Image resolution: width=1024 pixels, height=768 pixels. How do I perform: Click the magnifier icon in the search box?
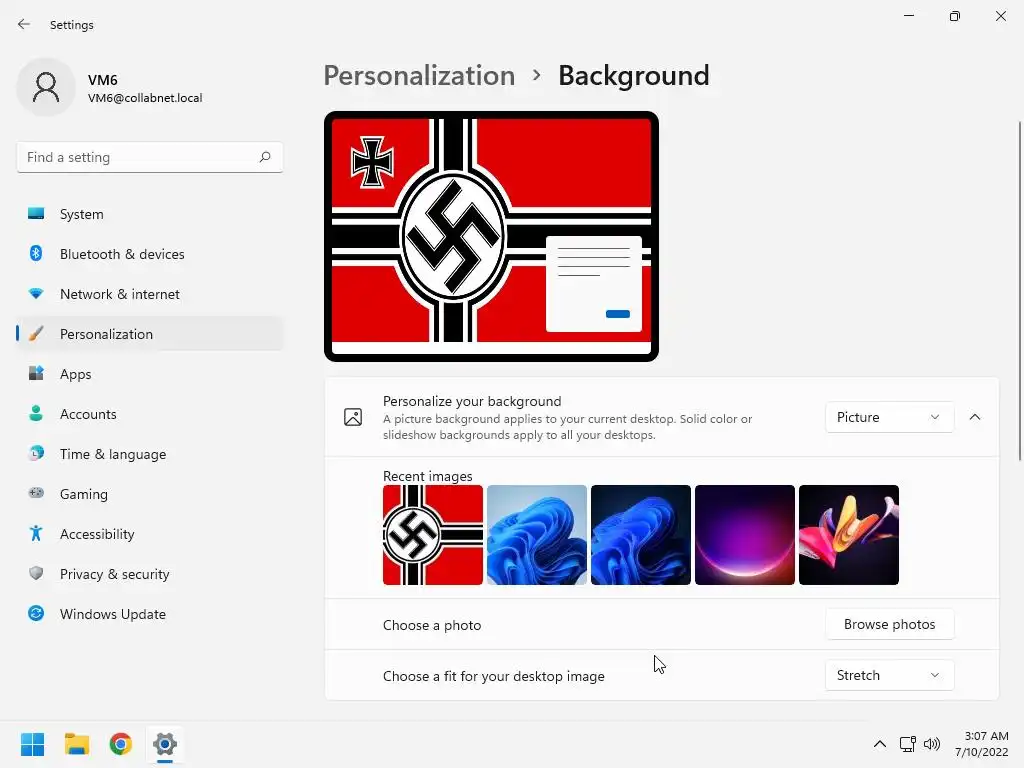tap(264, 157)
